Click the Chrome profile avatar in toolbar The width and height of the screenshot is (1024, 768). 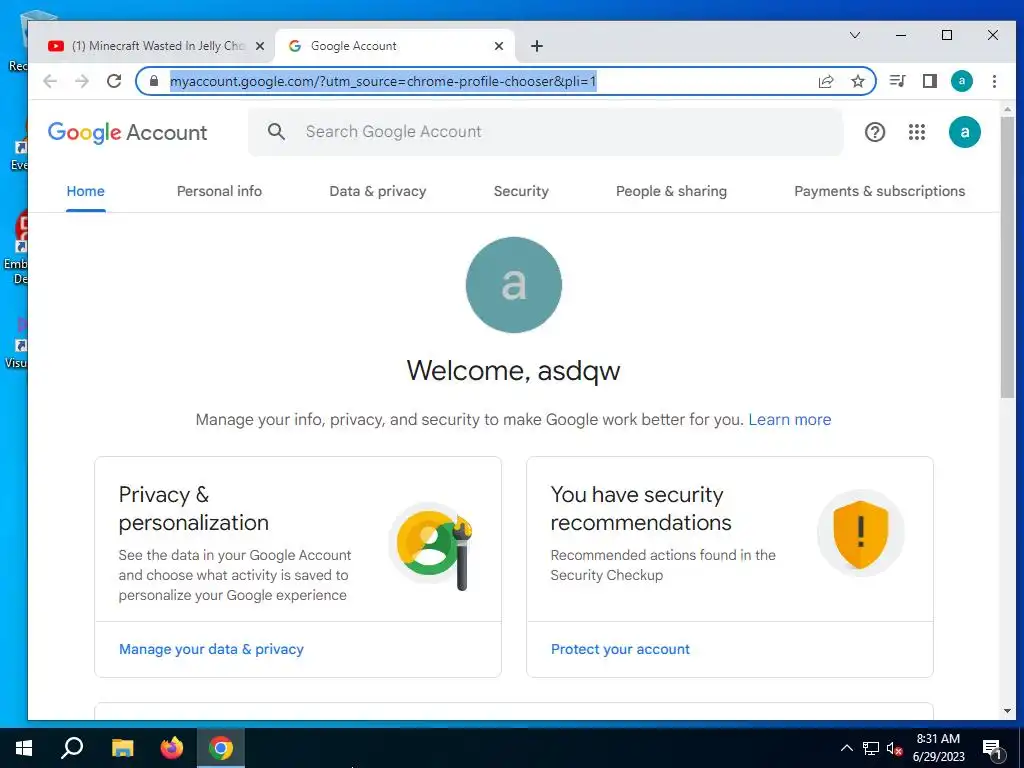tap(961, 81)
